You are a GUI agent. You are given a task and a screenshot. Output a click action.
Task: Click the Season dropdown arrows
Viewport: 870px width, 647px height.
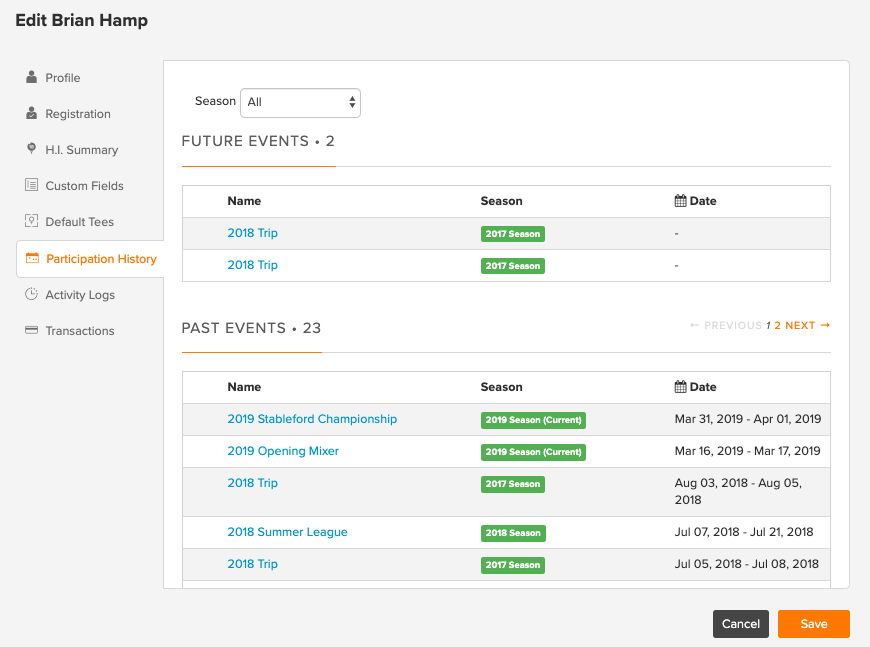click(x=352, y=102)
